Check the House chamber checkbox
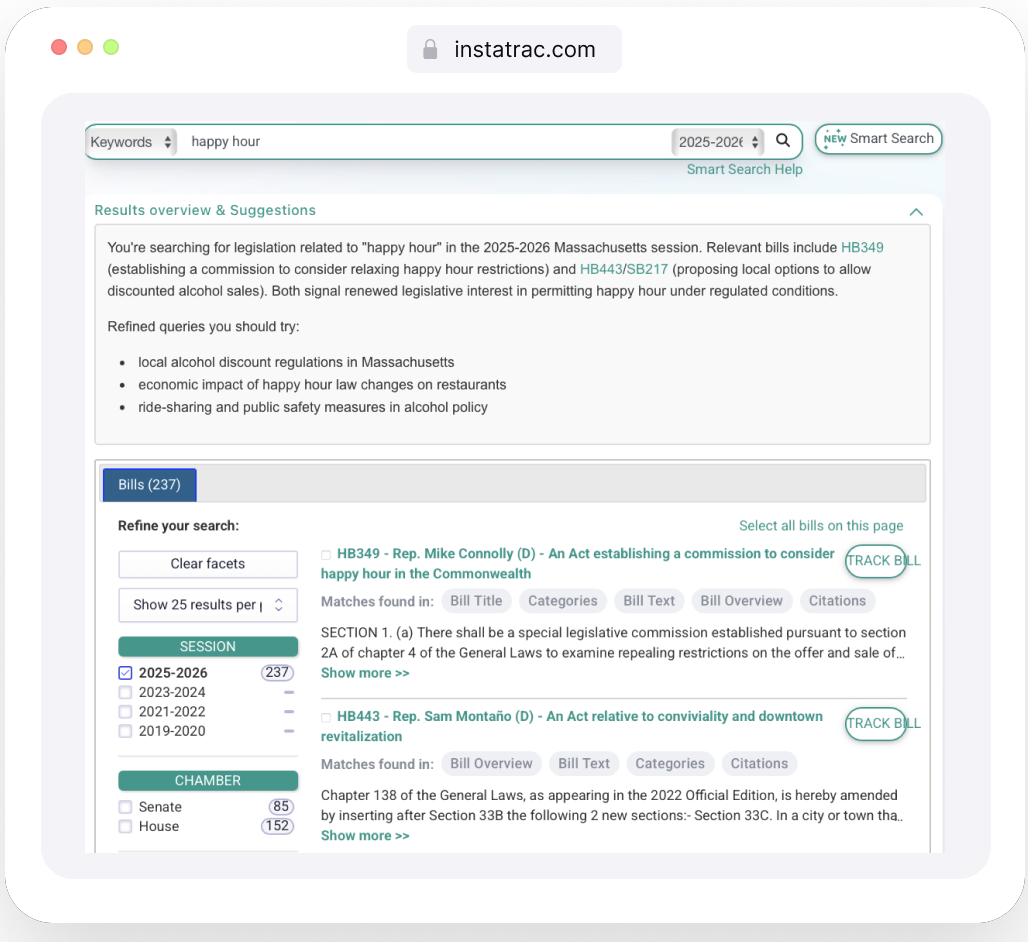 pyautogui.click(x=125, y=826)
